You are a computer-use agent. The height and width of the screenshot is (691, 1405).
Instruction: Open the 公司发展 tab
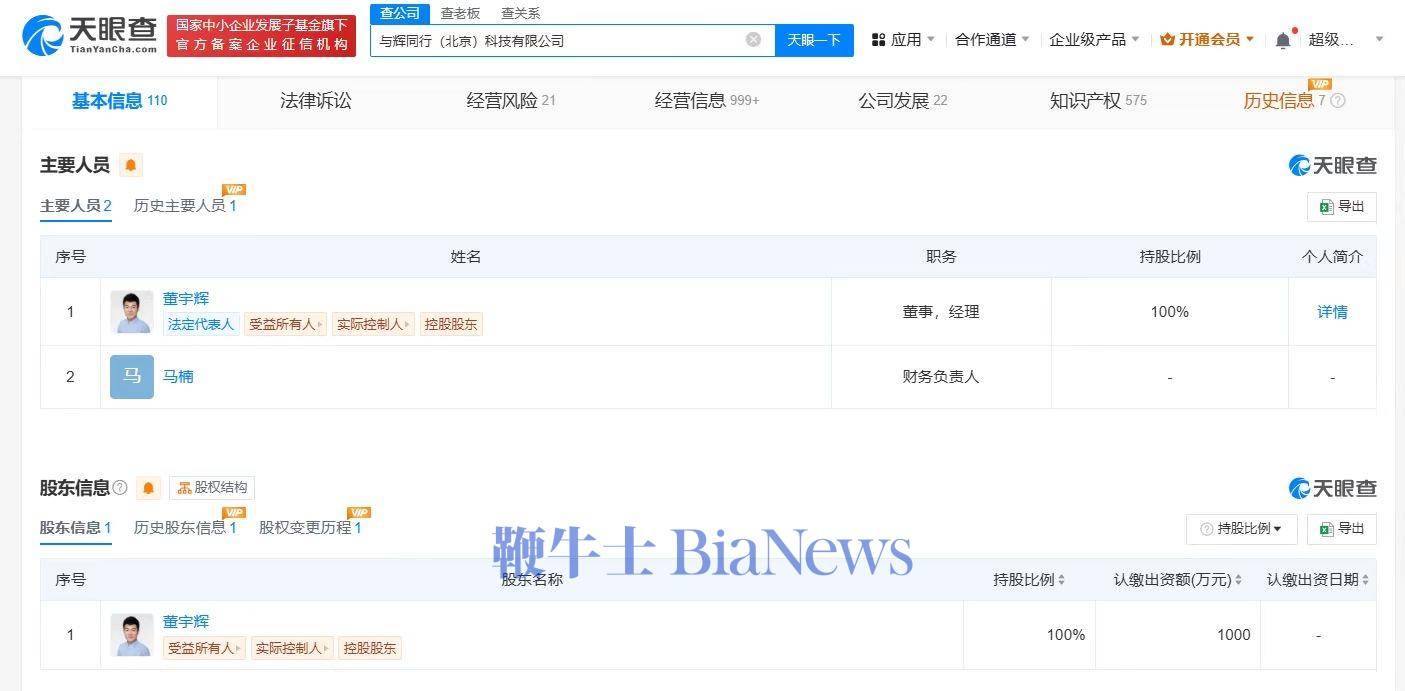[902, 101]
